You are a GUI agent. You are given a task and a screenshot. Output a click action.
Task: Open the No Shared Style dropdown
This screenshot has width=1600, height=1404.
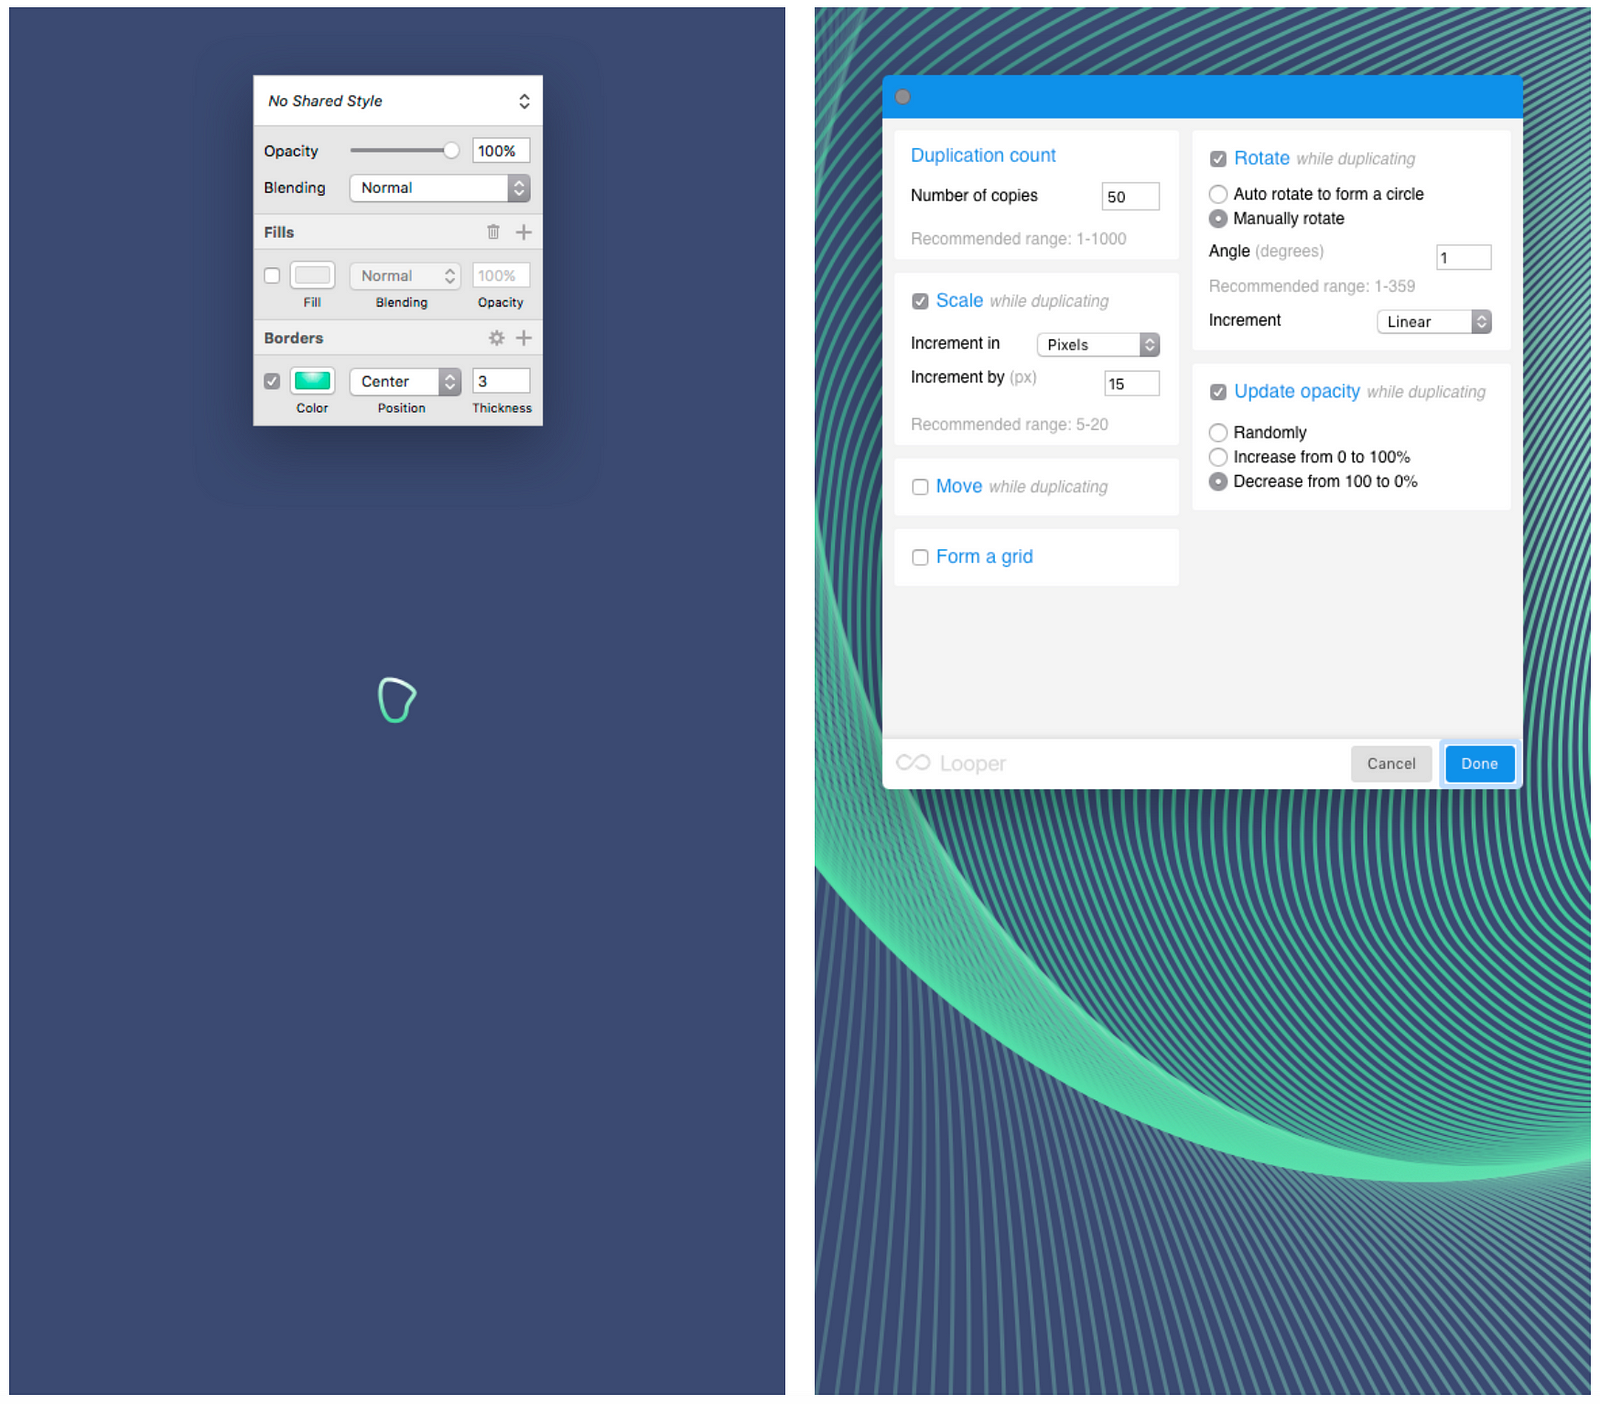[398, 101]
